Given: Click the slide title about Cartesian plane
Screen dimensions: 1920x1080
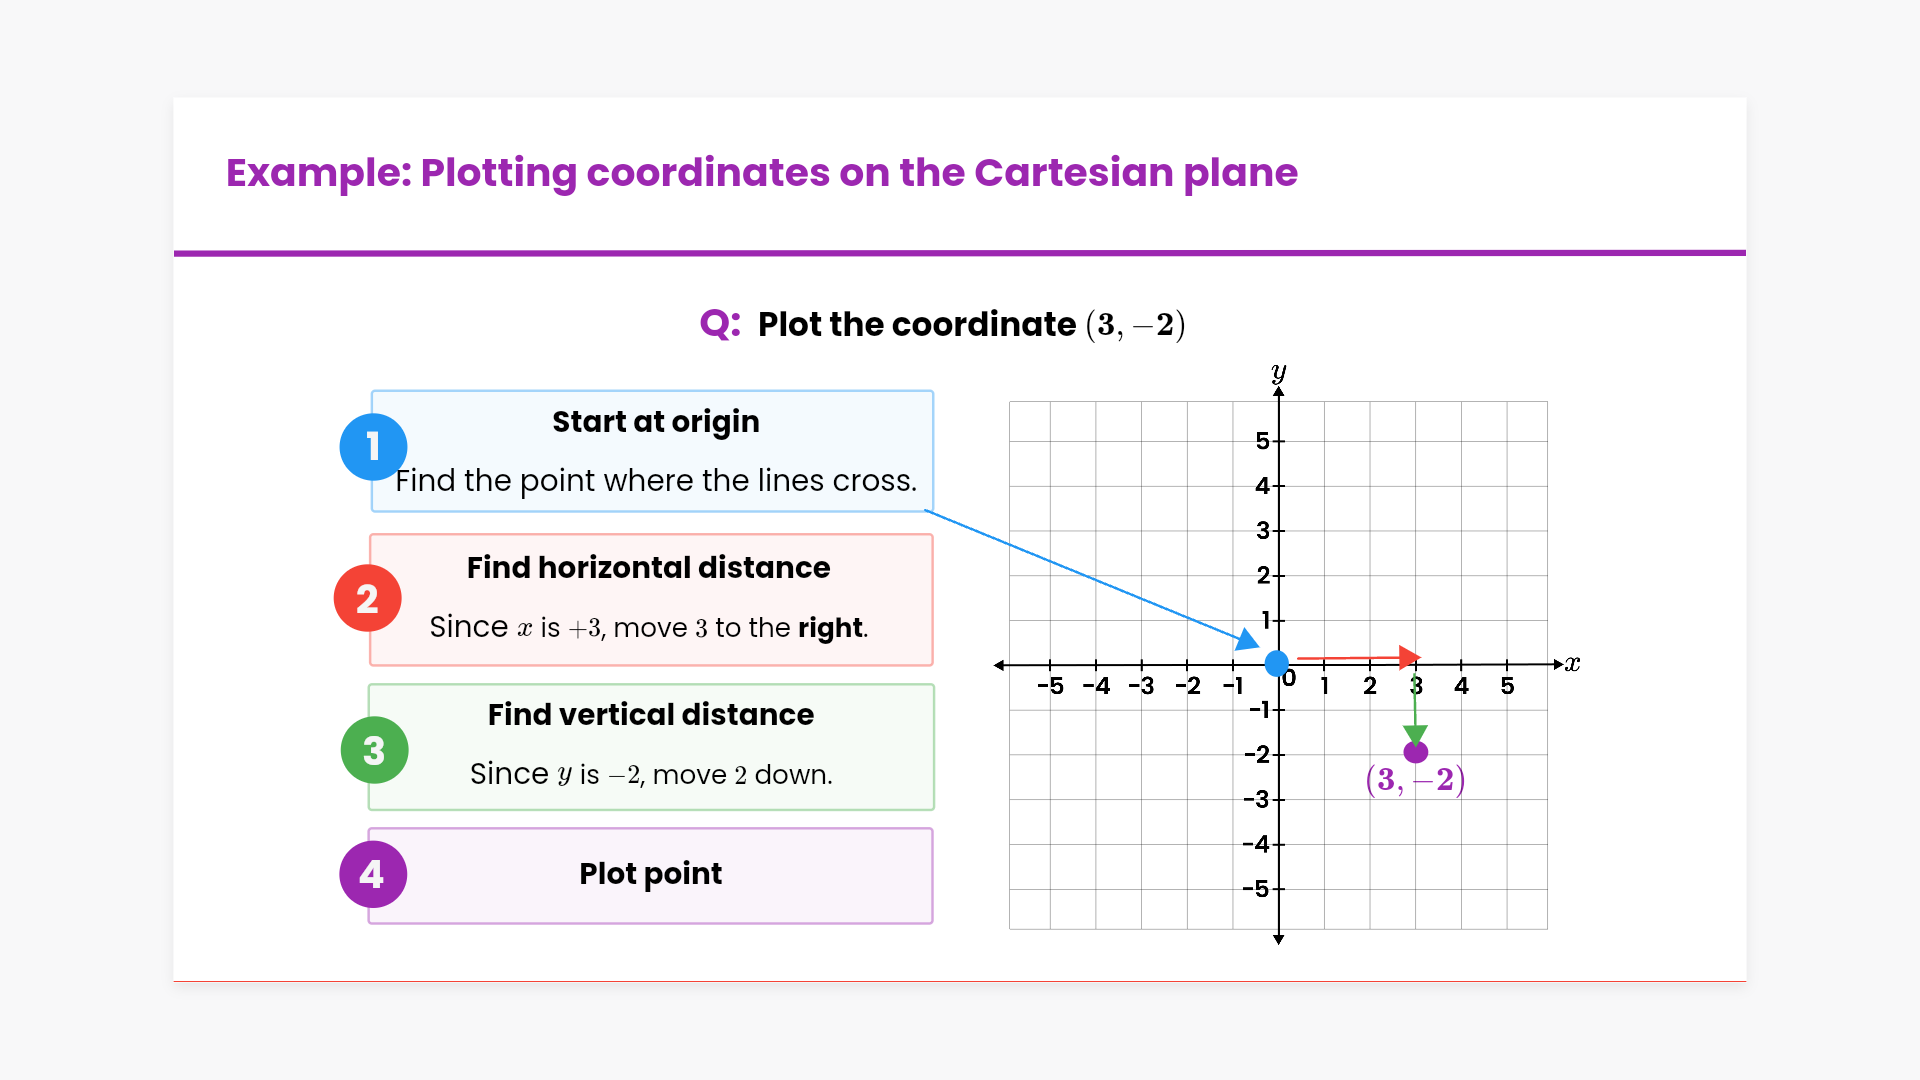Looking at the screenshot, I should coord(761,173).
